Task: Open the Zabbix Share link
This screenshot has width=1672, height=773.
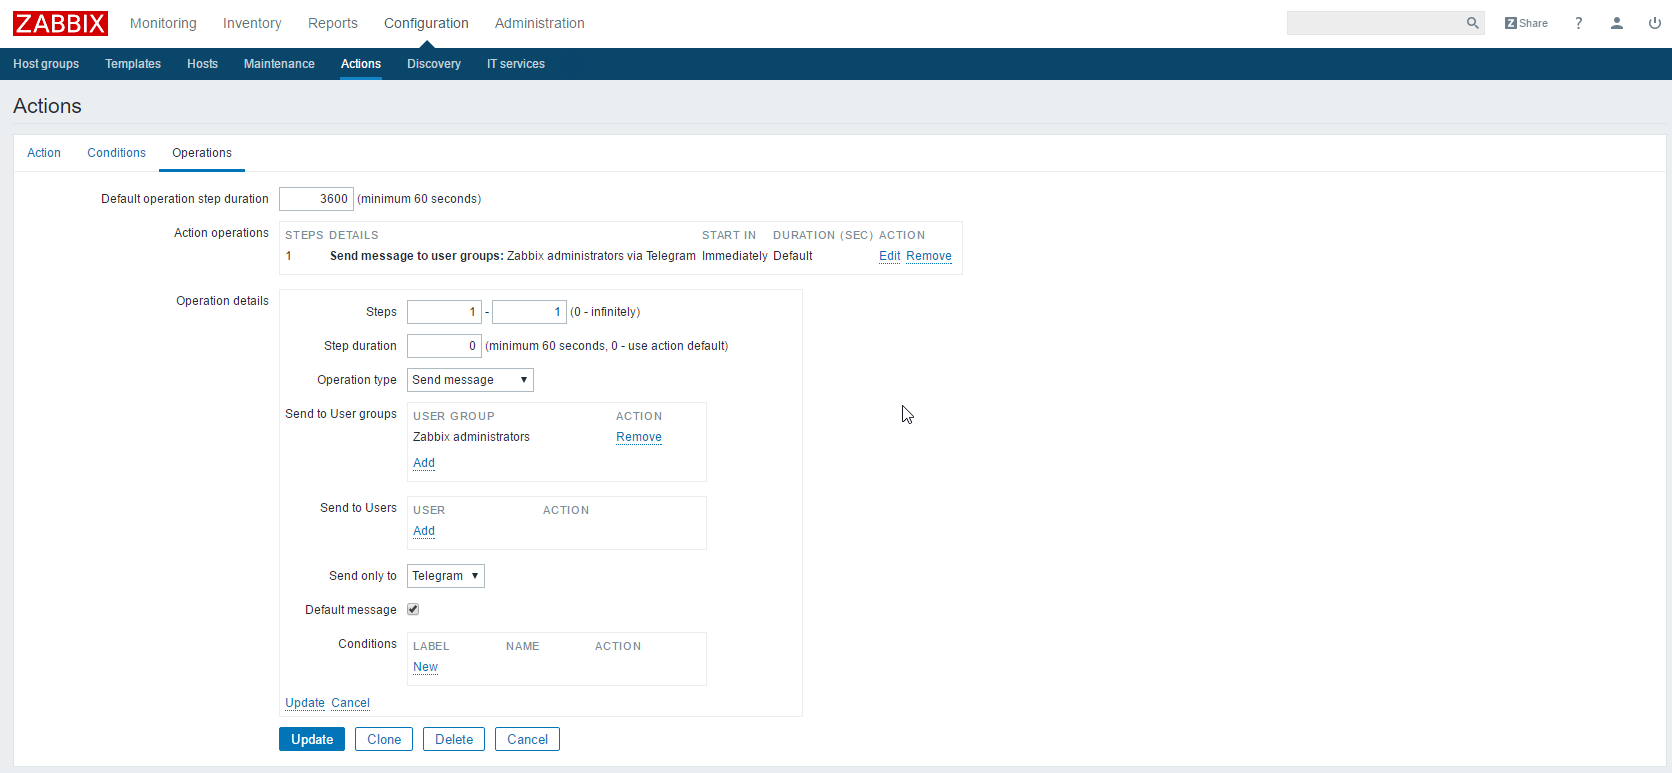Action: [1526, 23]
